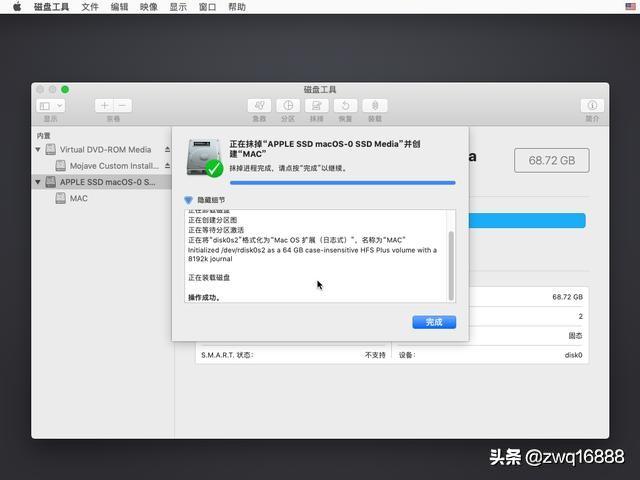640x480 pixels.
Task: Click the add volume plus button
Action: click(104, 106)
